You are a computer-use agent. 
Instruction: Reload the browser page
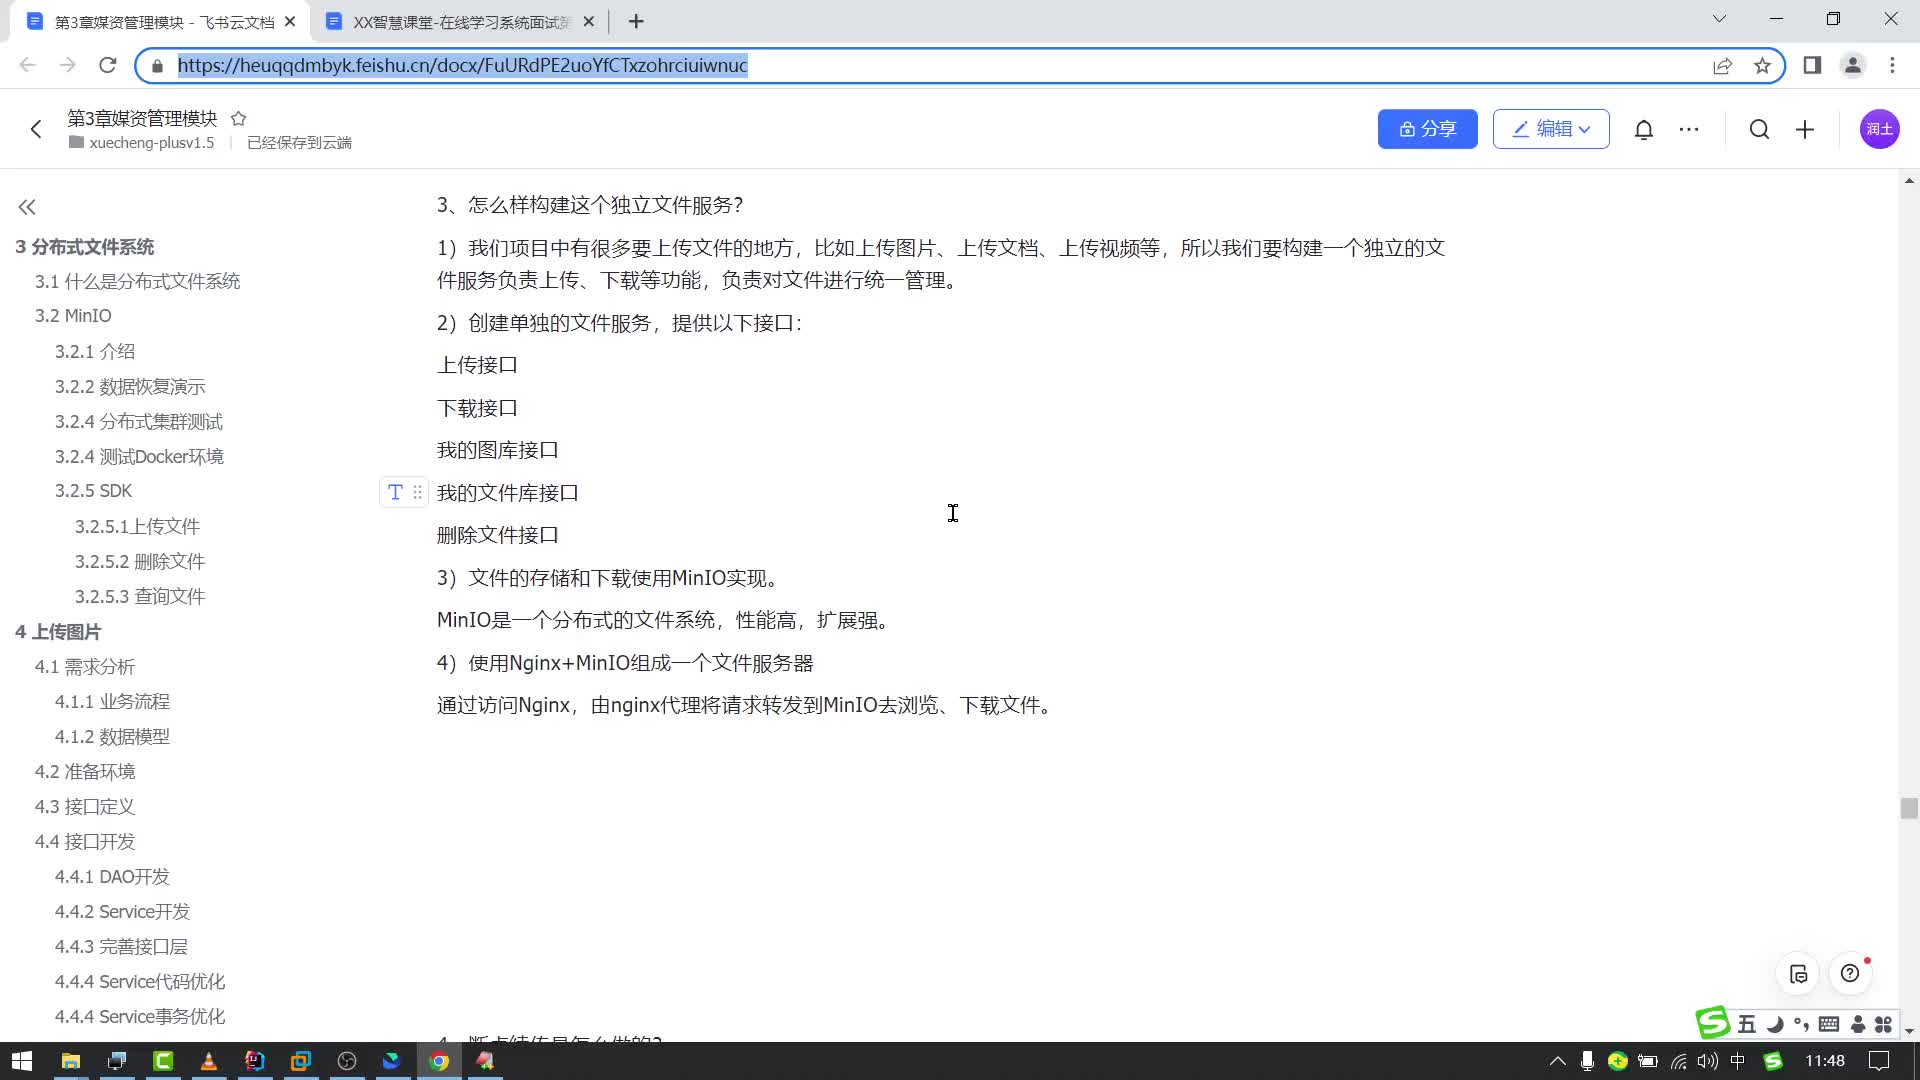coord(108,65)
